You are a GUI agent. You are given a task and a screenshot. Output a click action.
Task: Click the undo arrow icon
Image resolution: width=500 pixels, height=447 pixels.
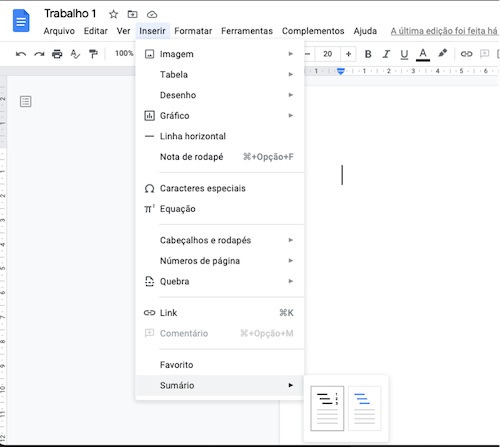pyautogui.click(x=21, y=54)
